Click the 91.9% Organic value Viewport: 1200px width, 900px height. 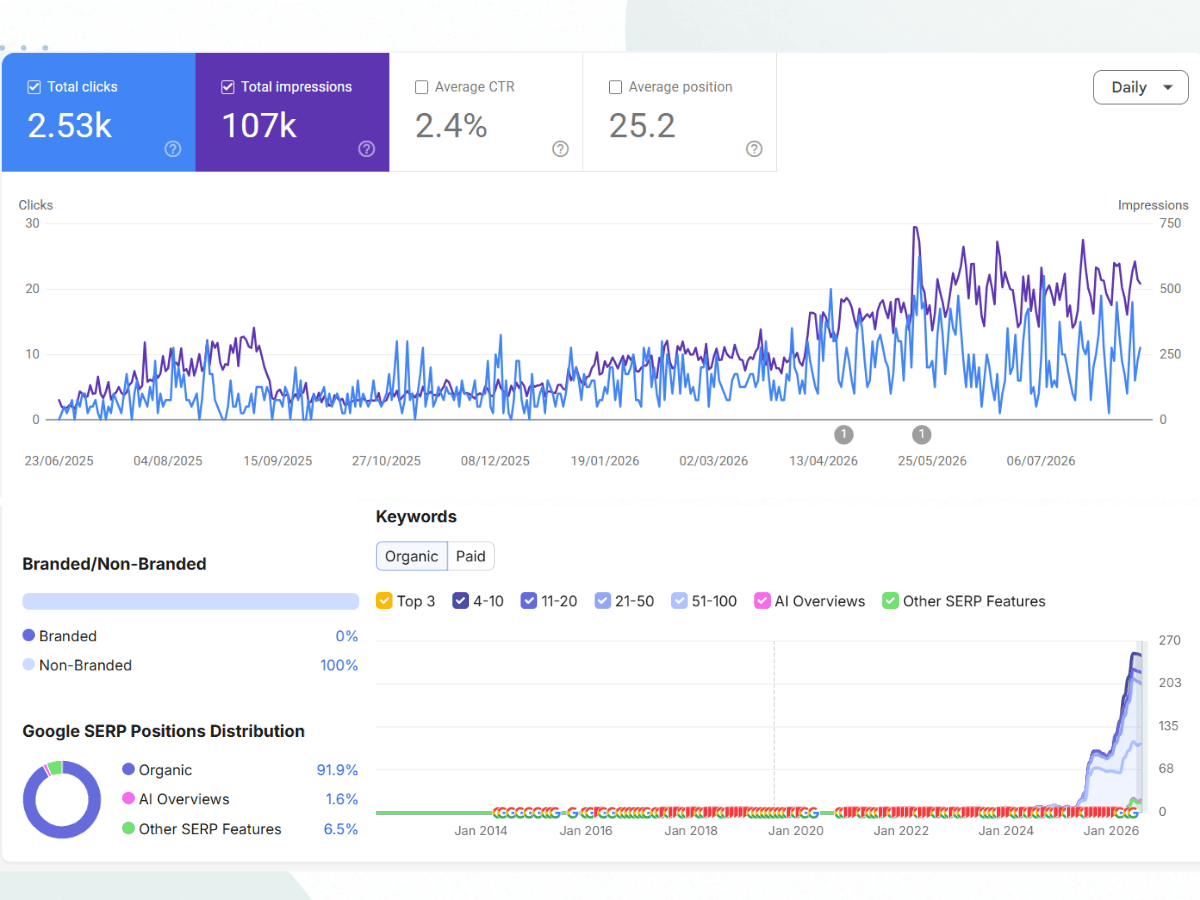click(x=338, y=770)
